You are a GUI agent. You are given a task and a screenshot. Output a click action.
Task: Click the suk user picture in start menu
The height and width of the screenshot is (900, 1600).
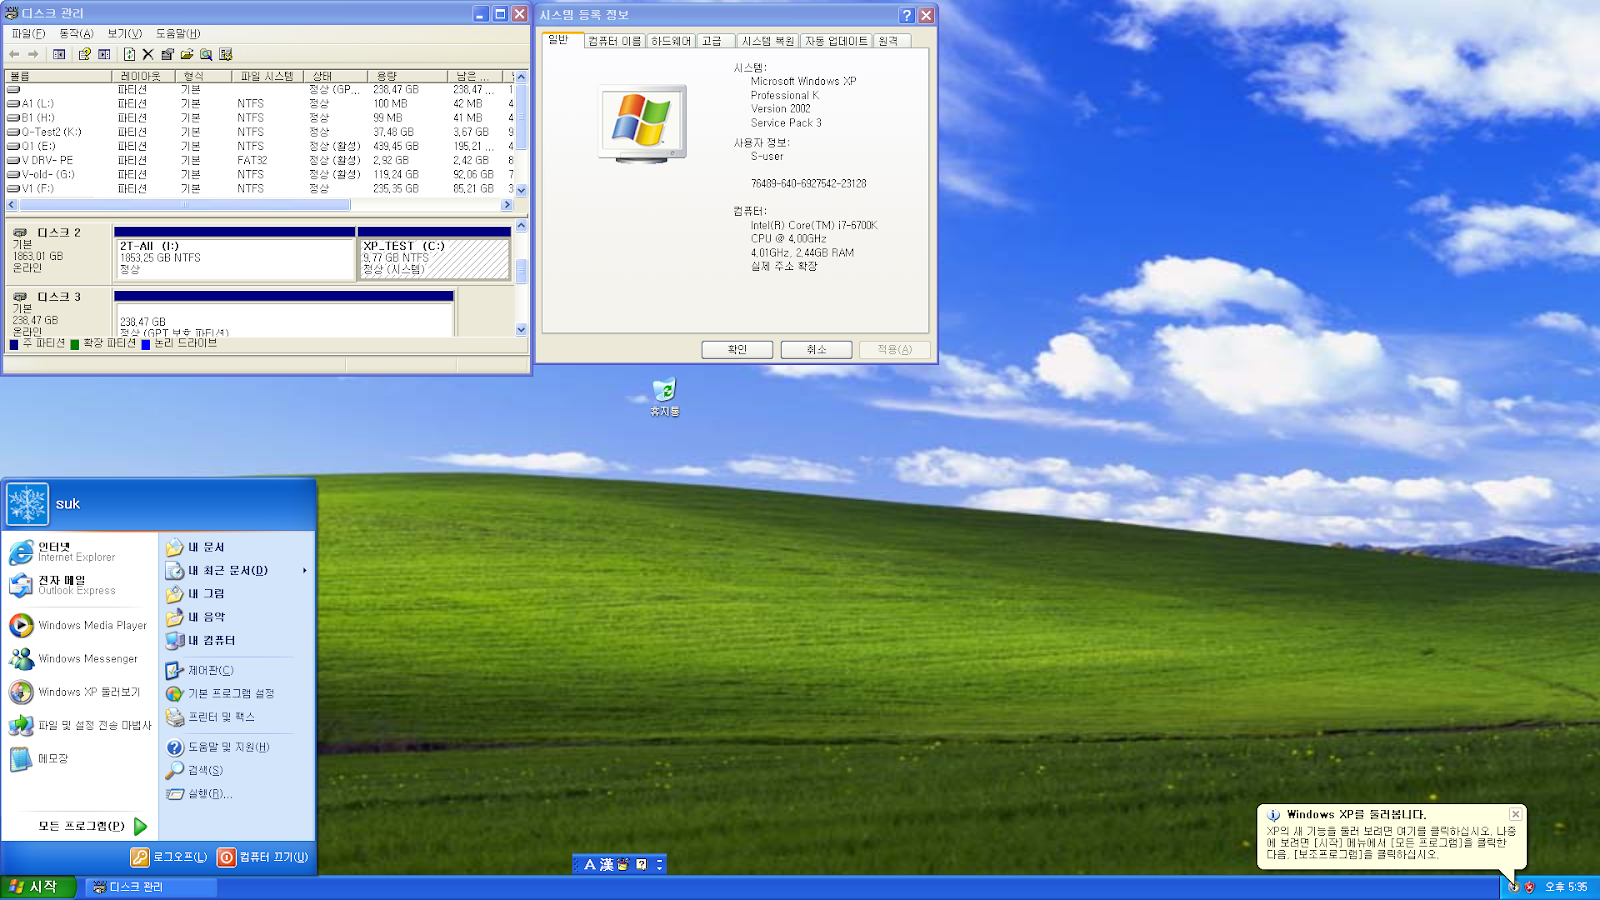click(x=27, y=504)
